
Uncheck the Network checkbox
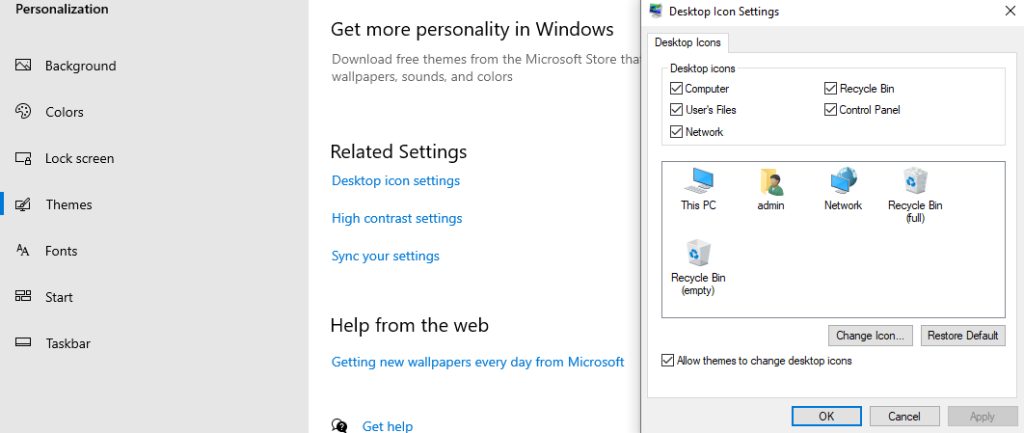point(676,132)
